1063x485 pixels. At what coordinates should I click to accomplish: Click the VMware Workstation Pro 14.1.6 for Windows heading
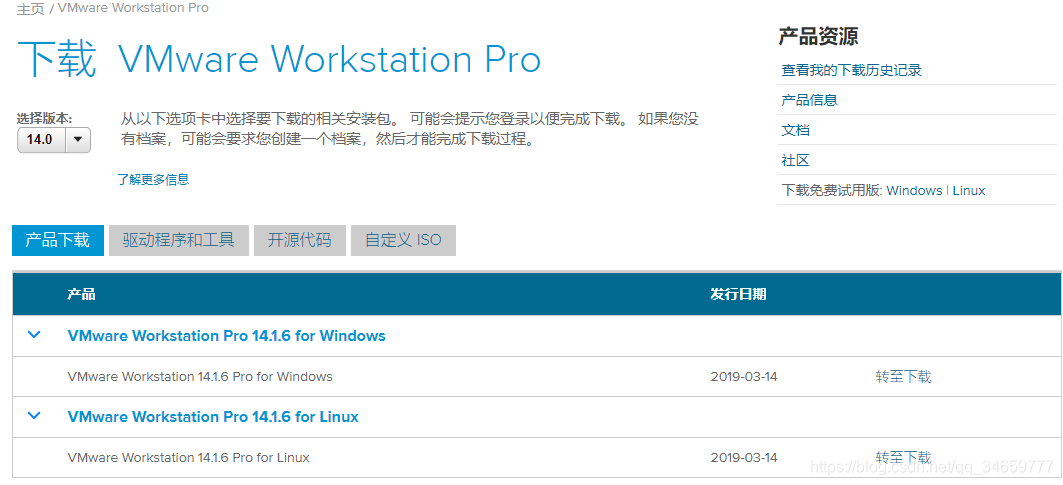(226, 336)
